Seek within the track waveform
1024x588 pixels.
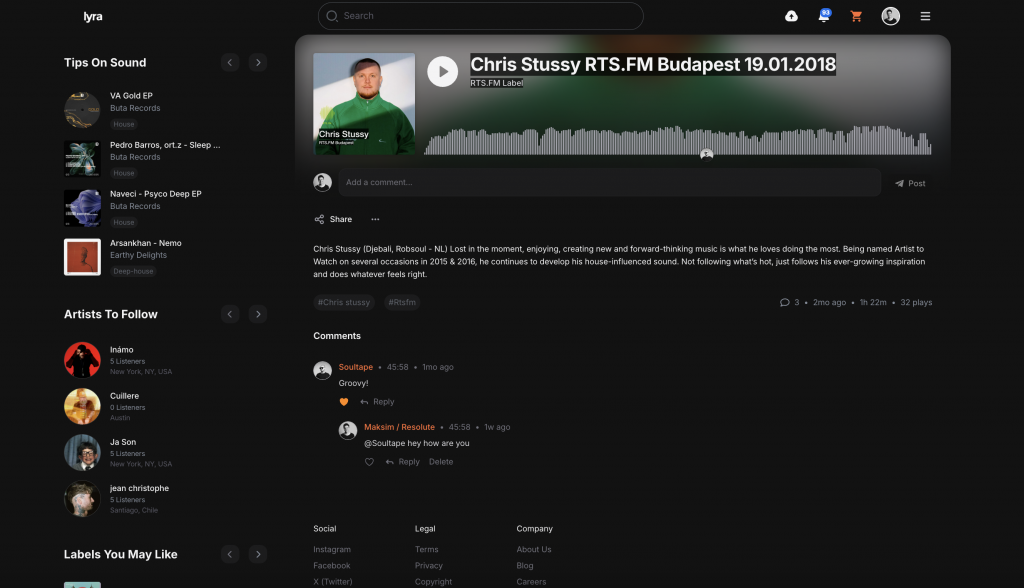point(678,141)
